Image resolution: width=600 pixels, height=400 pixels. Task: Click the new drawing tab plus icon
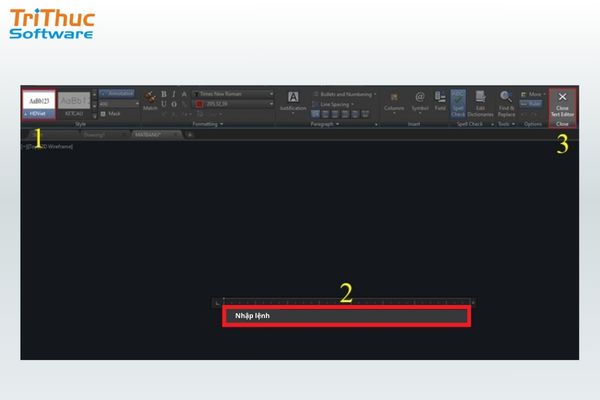click(189, 135)
